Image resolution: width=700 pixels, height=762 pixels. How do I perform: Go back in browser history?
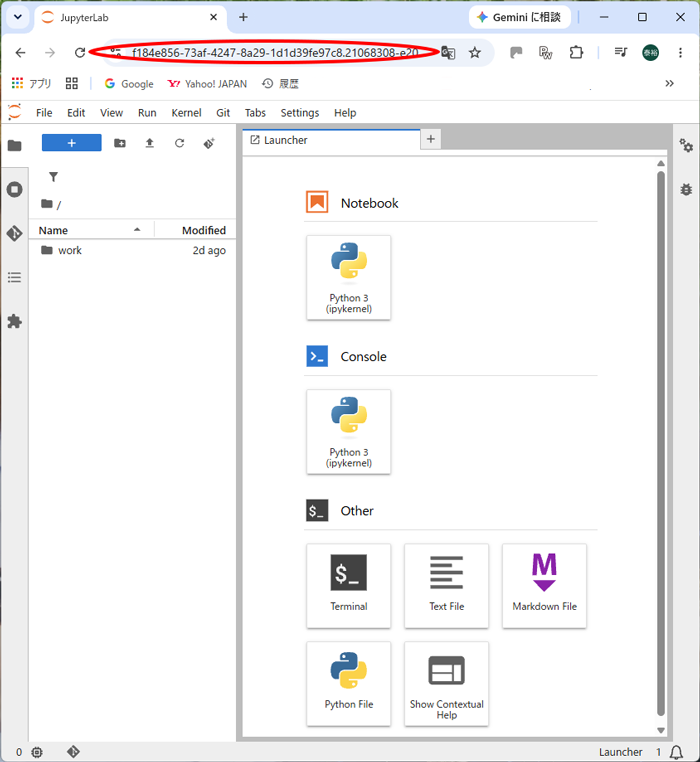(x=20, y=52)
